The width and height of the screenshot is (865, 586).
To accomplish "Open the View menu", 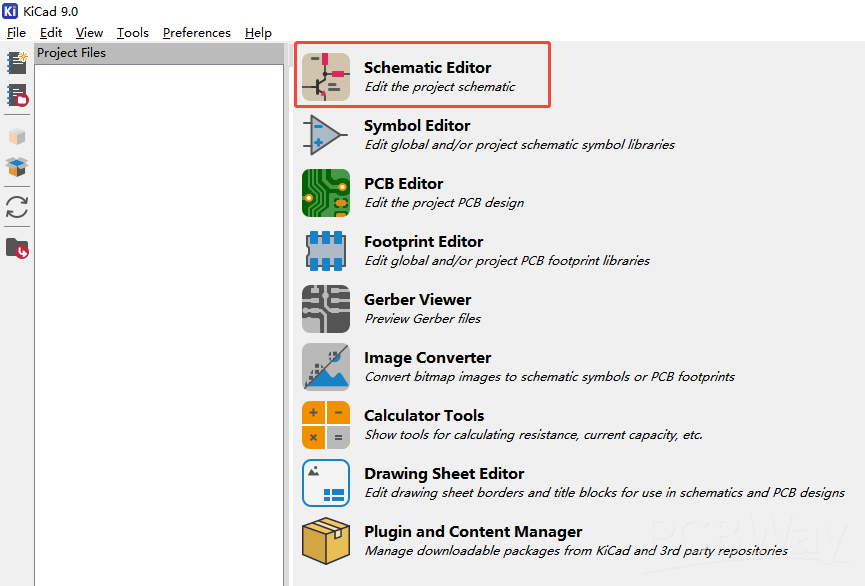I will (89, 33).
